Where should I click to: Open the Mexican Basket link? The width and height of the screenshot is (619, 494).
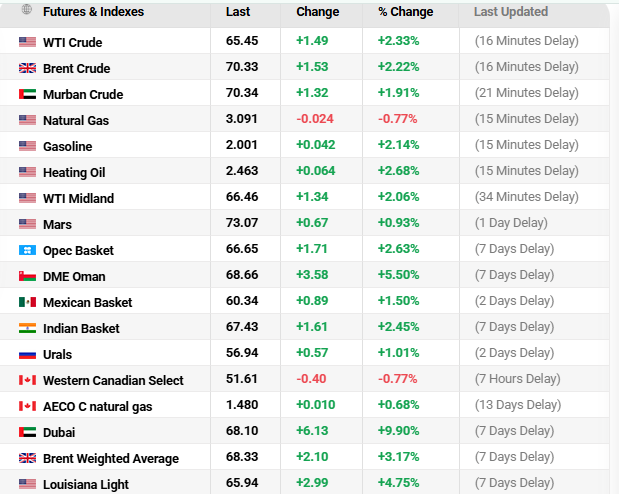tap(87, 302)
